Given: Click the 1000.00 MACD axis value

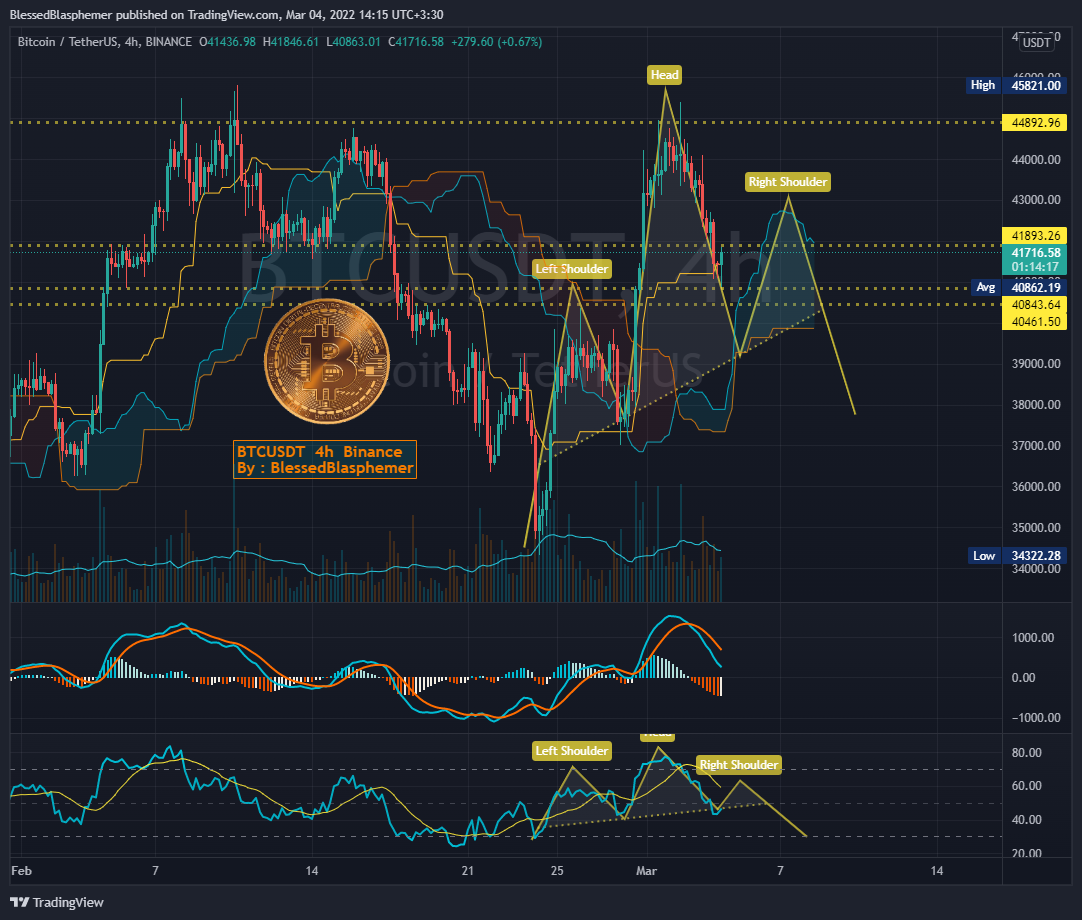Looking at the screenshot, I should coord(1032,638).
